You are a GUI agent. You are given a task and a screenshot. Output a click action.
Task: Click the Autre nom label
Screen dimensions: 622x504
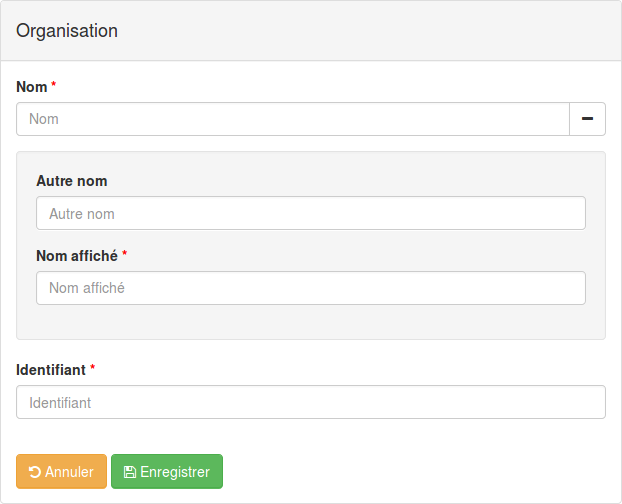pyautogui.click(x=72, y=181)
